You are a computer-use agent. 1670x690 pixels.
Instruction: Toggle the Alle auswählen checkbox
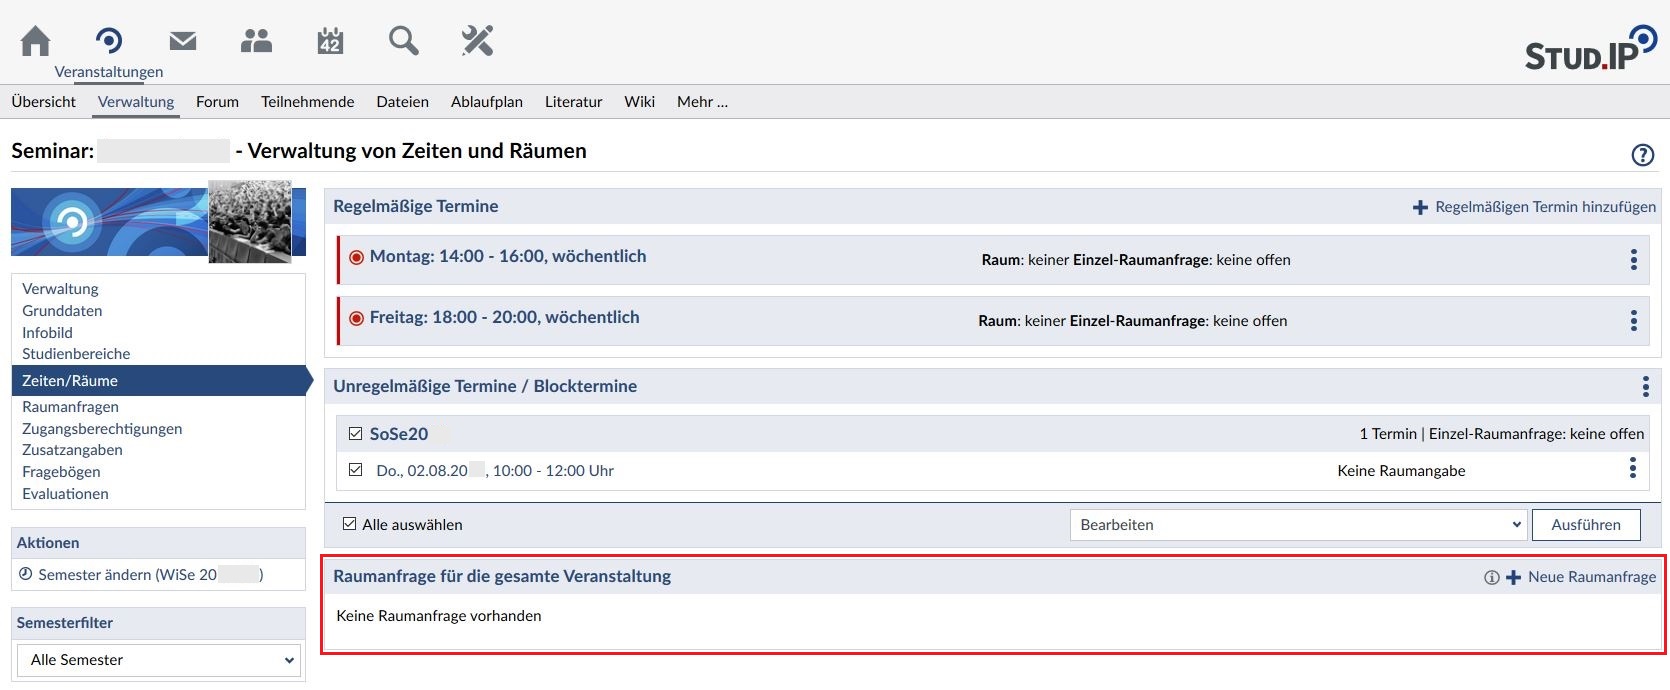click(349, 524)
